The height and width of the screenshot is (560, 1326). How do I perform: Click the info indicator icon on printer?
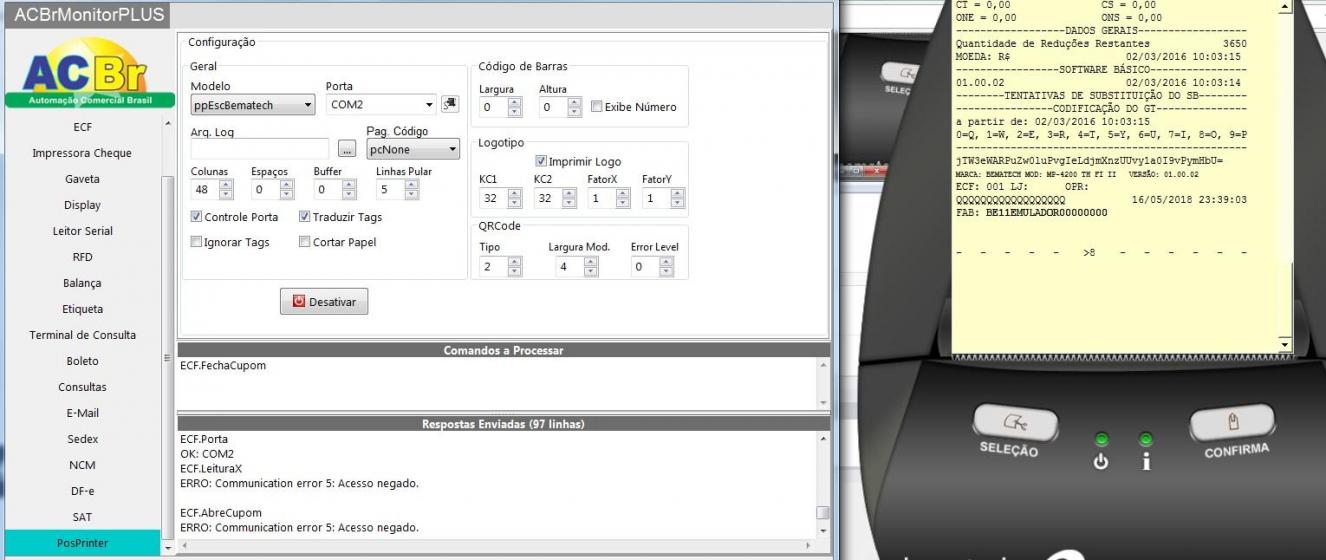coord(1146,461)
